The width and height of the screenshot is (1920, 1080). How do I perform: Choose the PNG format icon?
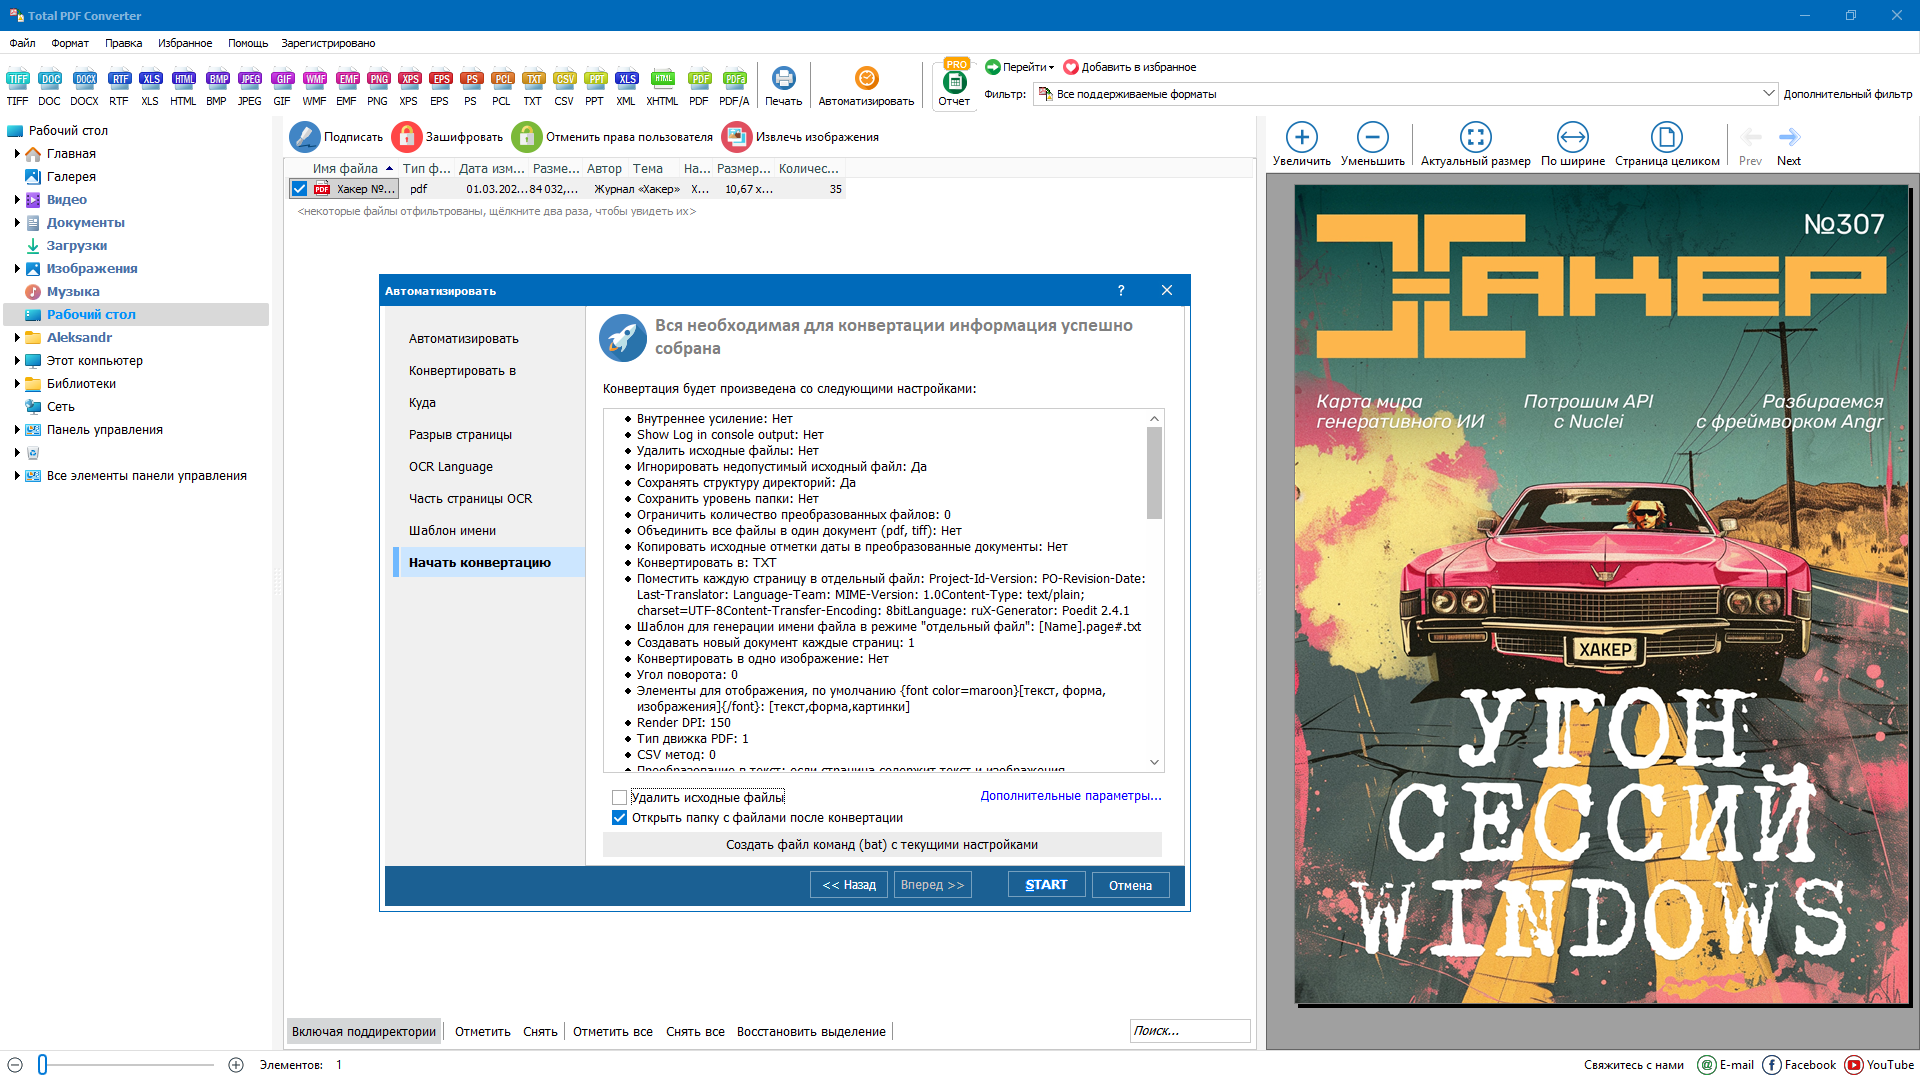click(377, 87)
